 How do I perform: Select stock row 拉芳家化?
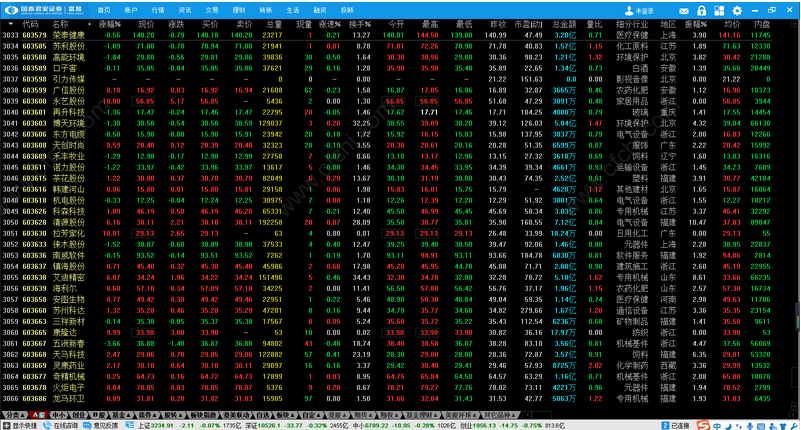[387, 233]
